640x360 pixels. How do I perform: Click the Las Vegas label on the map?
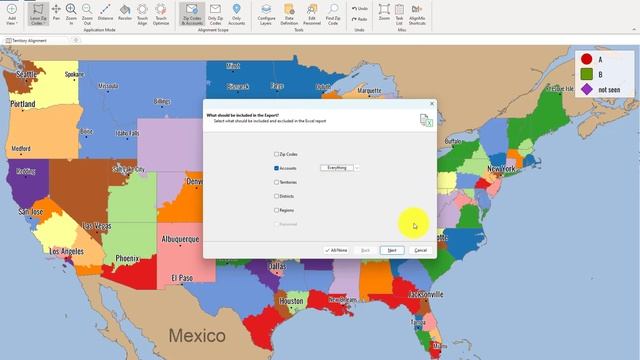click(x=97, y=226)
